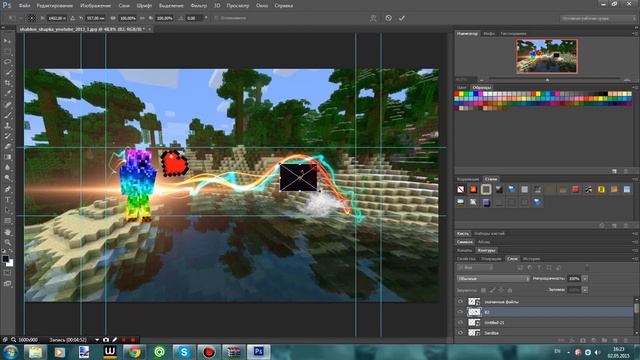Switch to the История tab
Viewport: 640px width, 360px height.
click(531, 258)
